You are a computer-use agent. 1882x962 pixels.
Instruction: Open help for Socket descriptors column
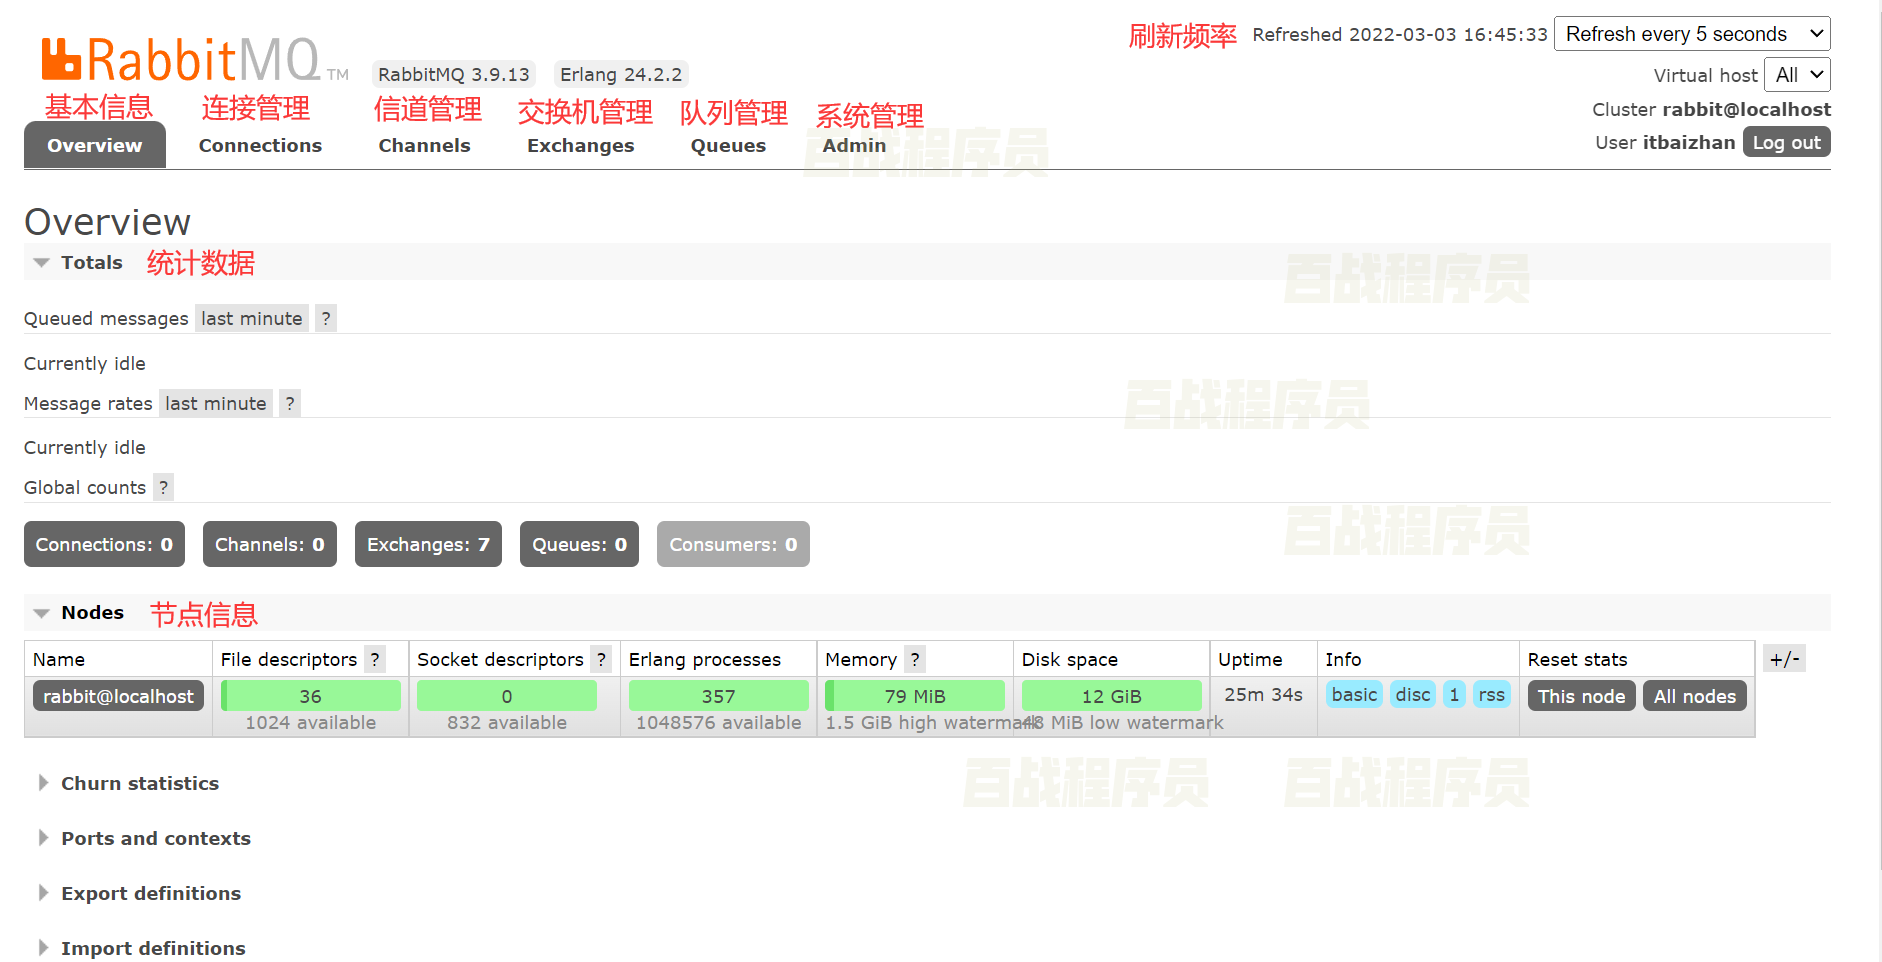[x=601, y=659]
